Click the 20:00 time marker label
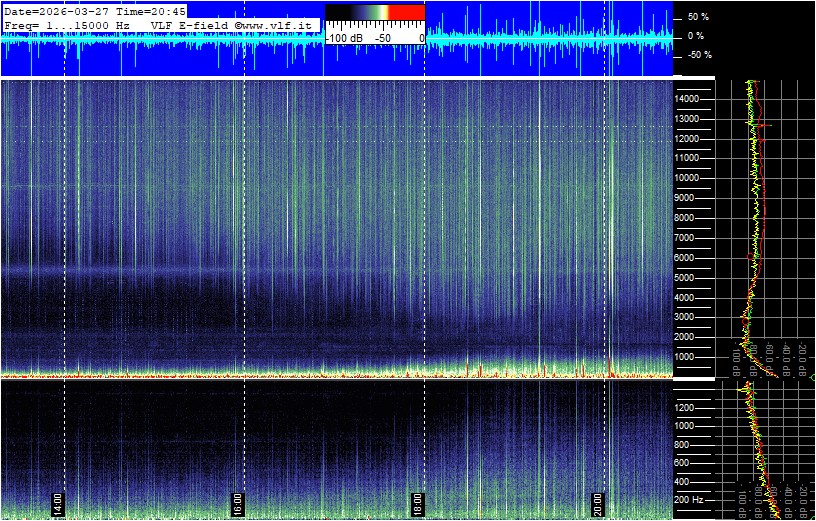This screenshot has width=816, height=521. click(597, 504)
